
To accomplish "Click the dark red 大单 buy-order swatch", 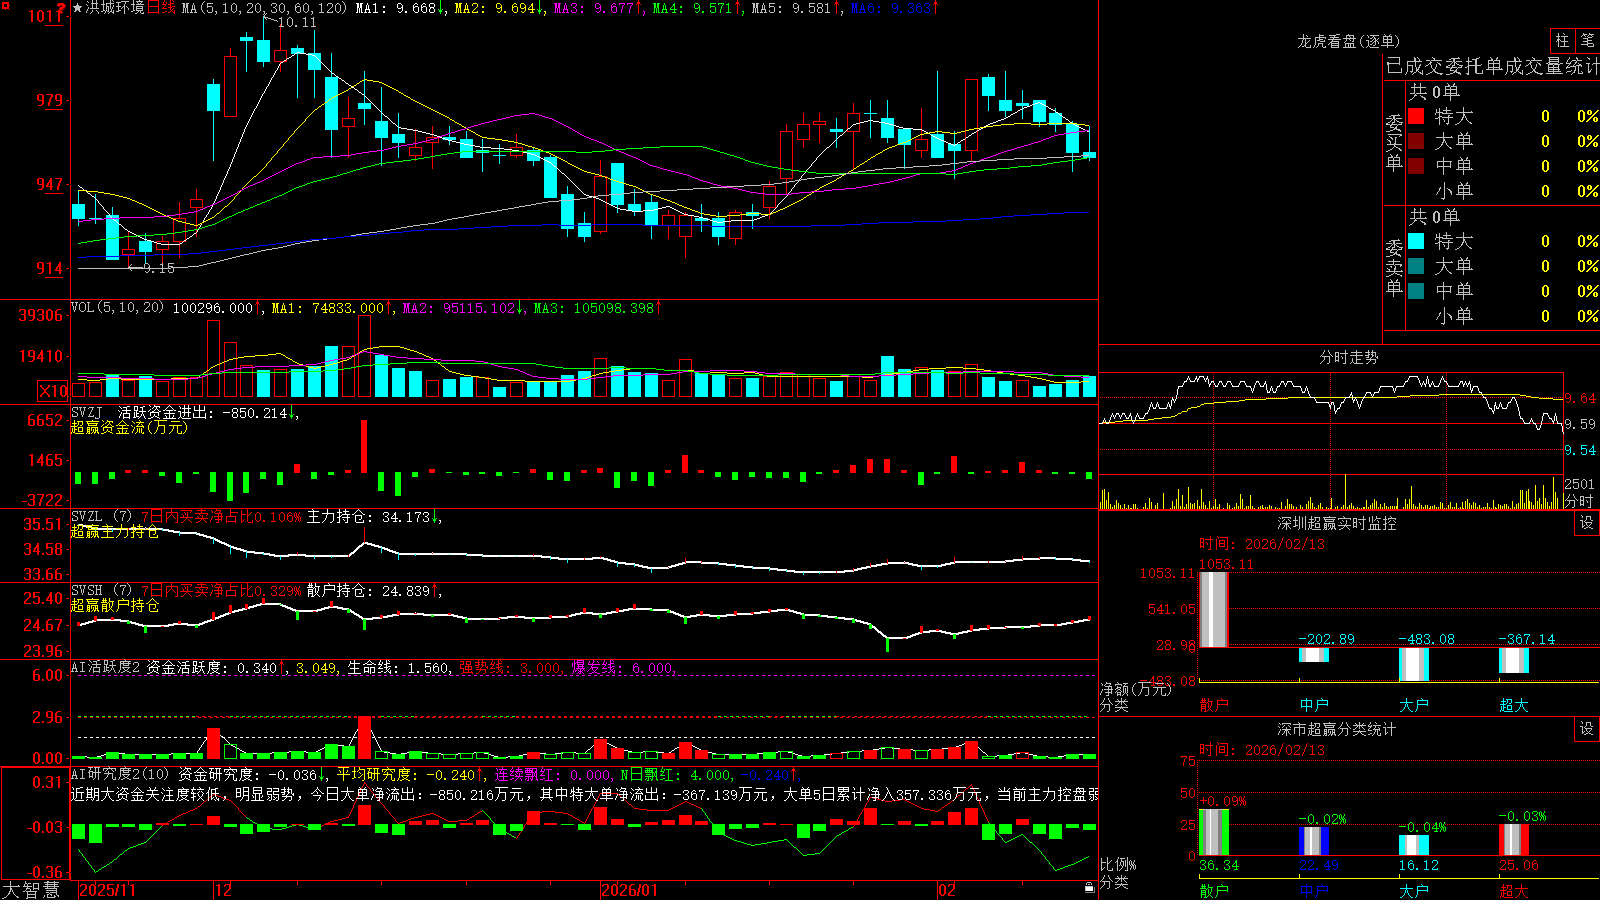I will 1416,141.
